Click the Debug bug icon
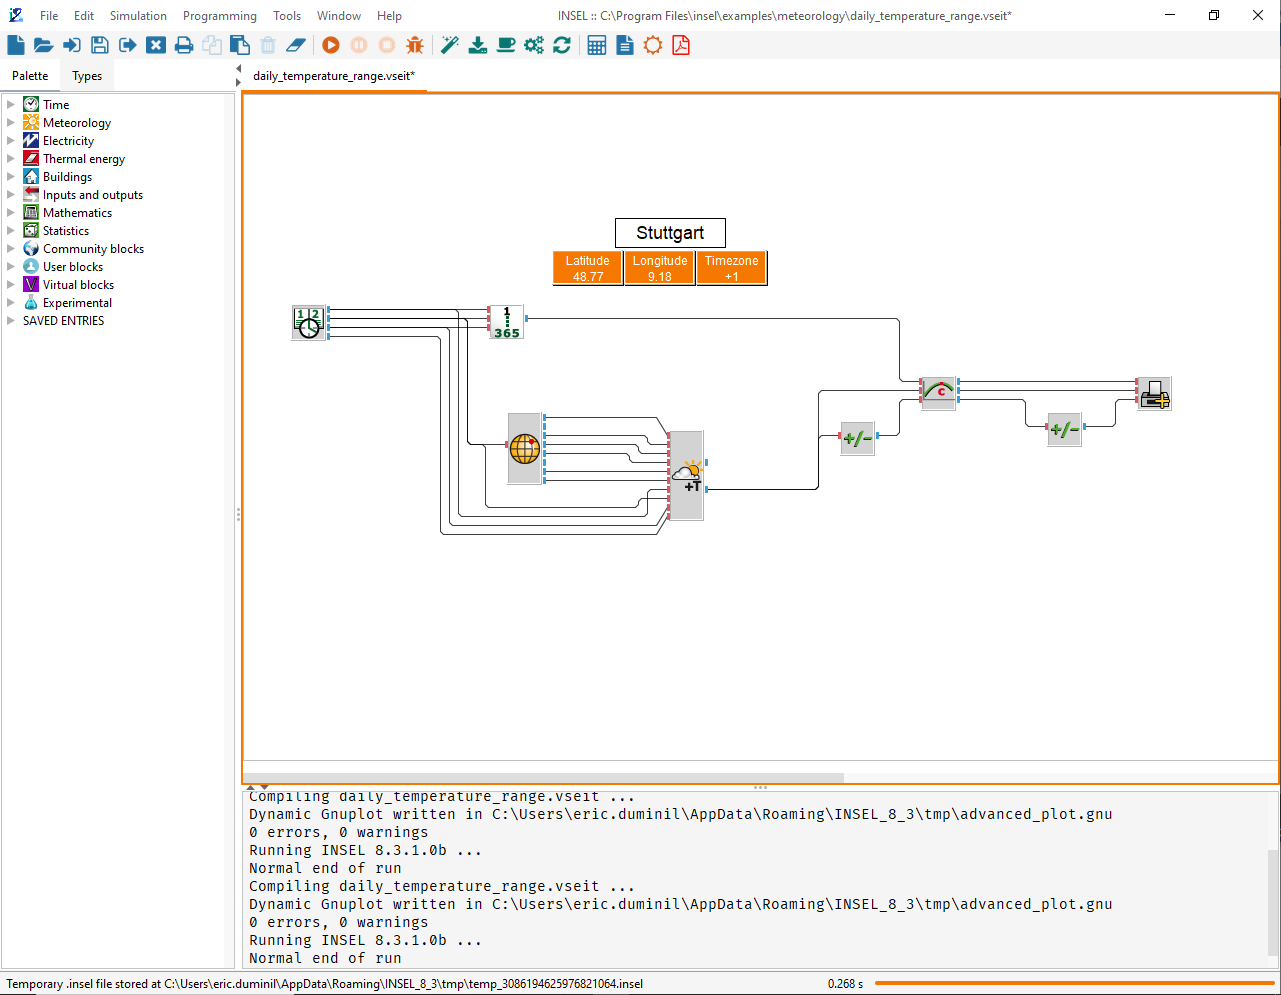This screenshot has width=1281, height=995. (415, 45)
